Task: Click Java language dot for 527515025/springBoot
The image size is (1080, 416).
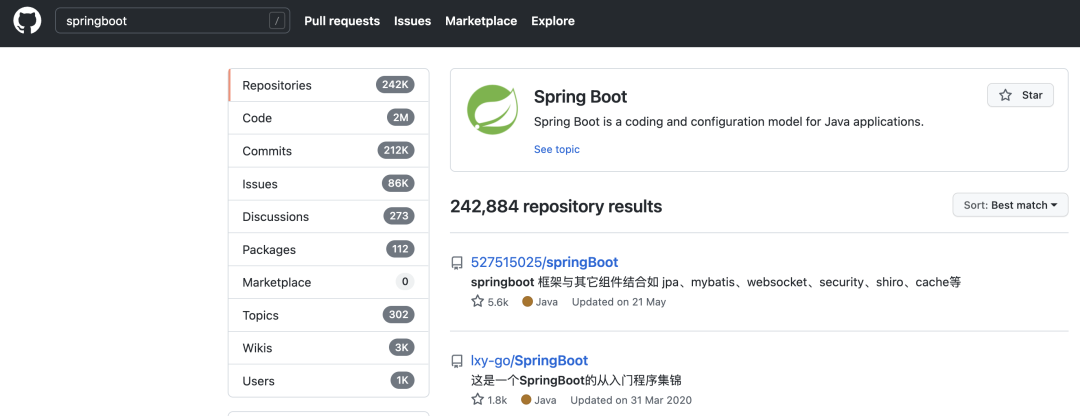Action: pos(528,302)
